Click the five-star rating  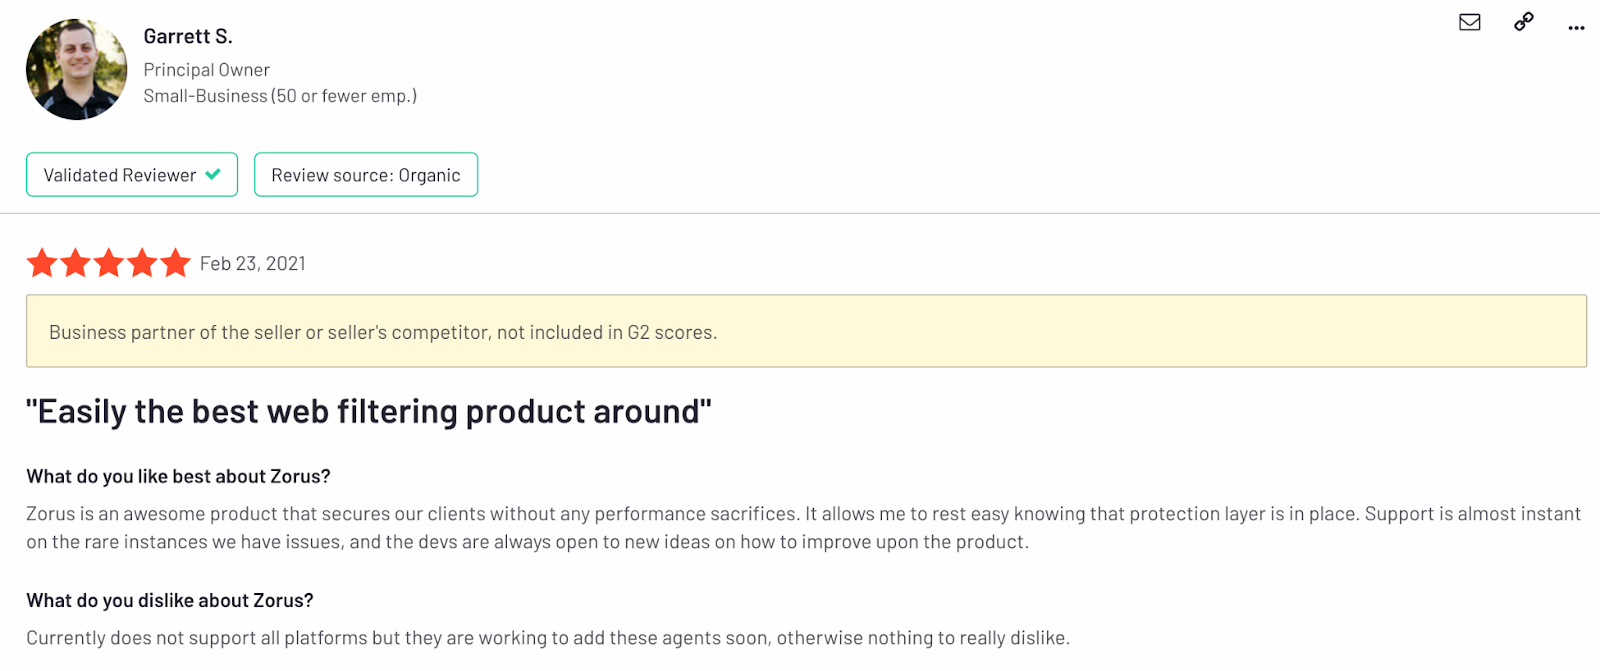click(108, 263)
